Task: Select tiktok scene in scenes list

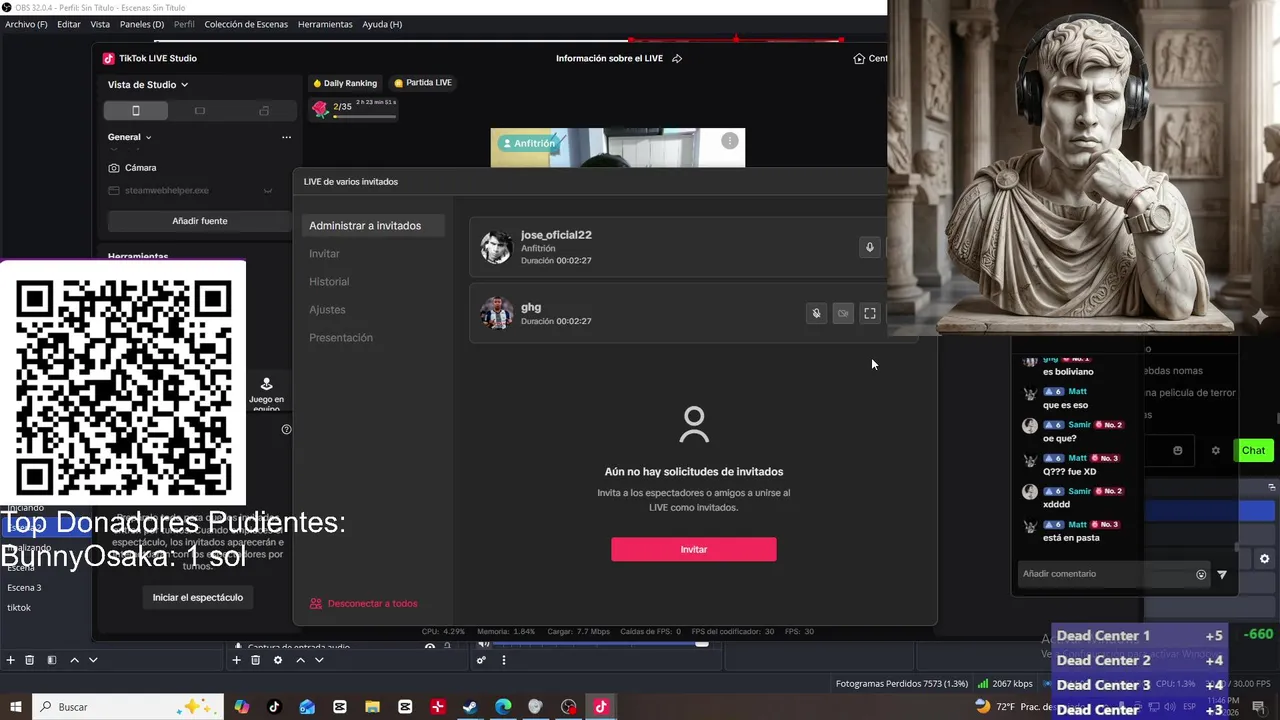Action: 19,608
